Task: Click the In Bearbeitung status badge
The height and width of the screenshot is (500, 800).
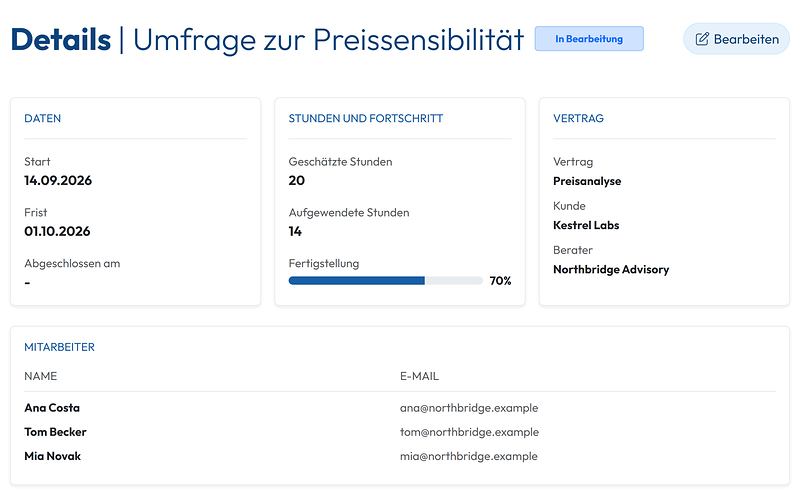Action: [589, 39]
